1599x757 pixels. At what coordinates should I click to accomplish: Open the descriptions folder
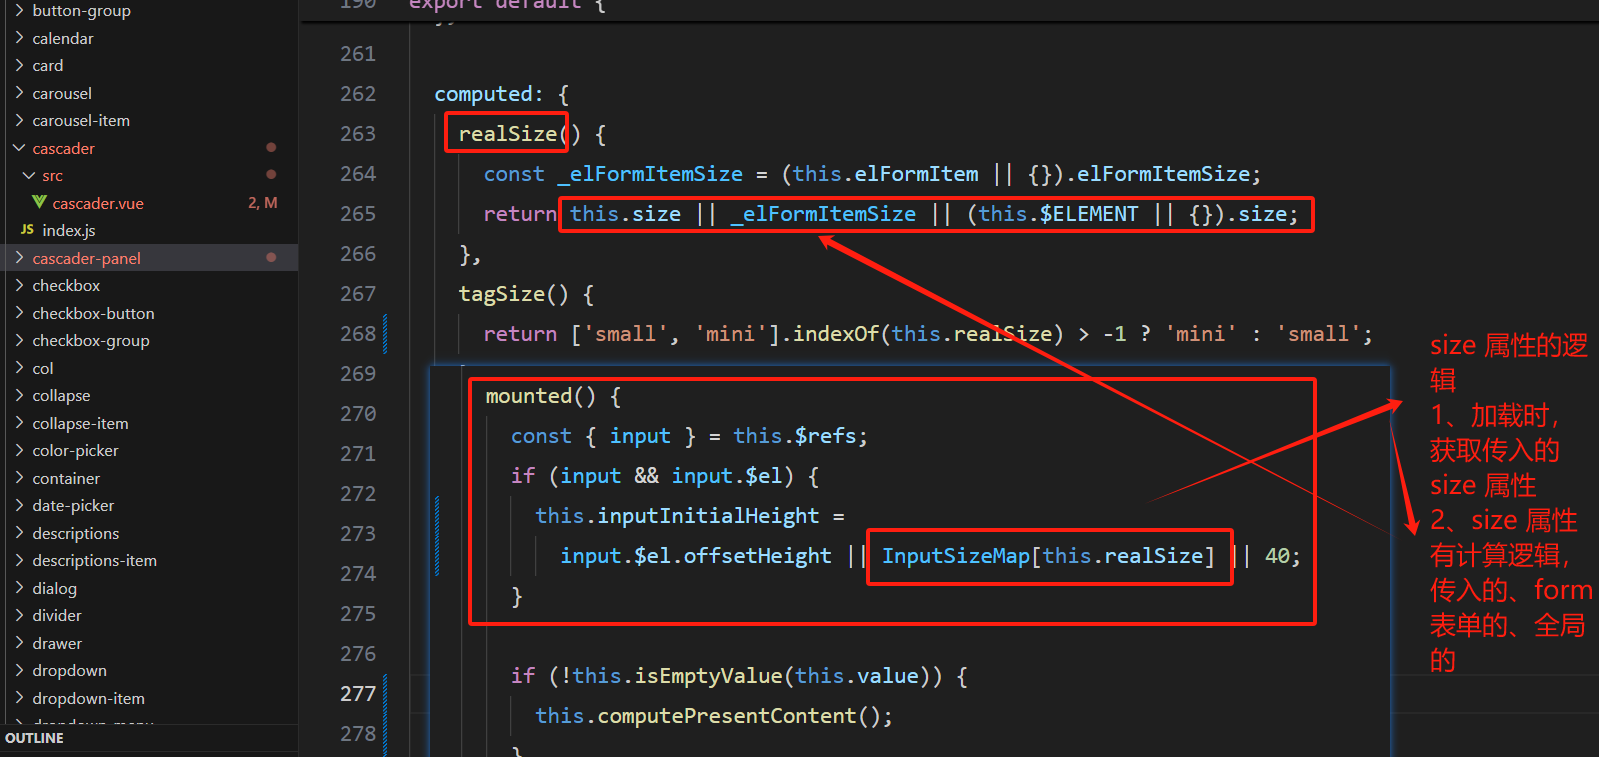pos(75,533)
